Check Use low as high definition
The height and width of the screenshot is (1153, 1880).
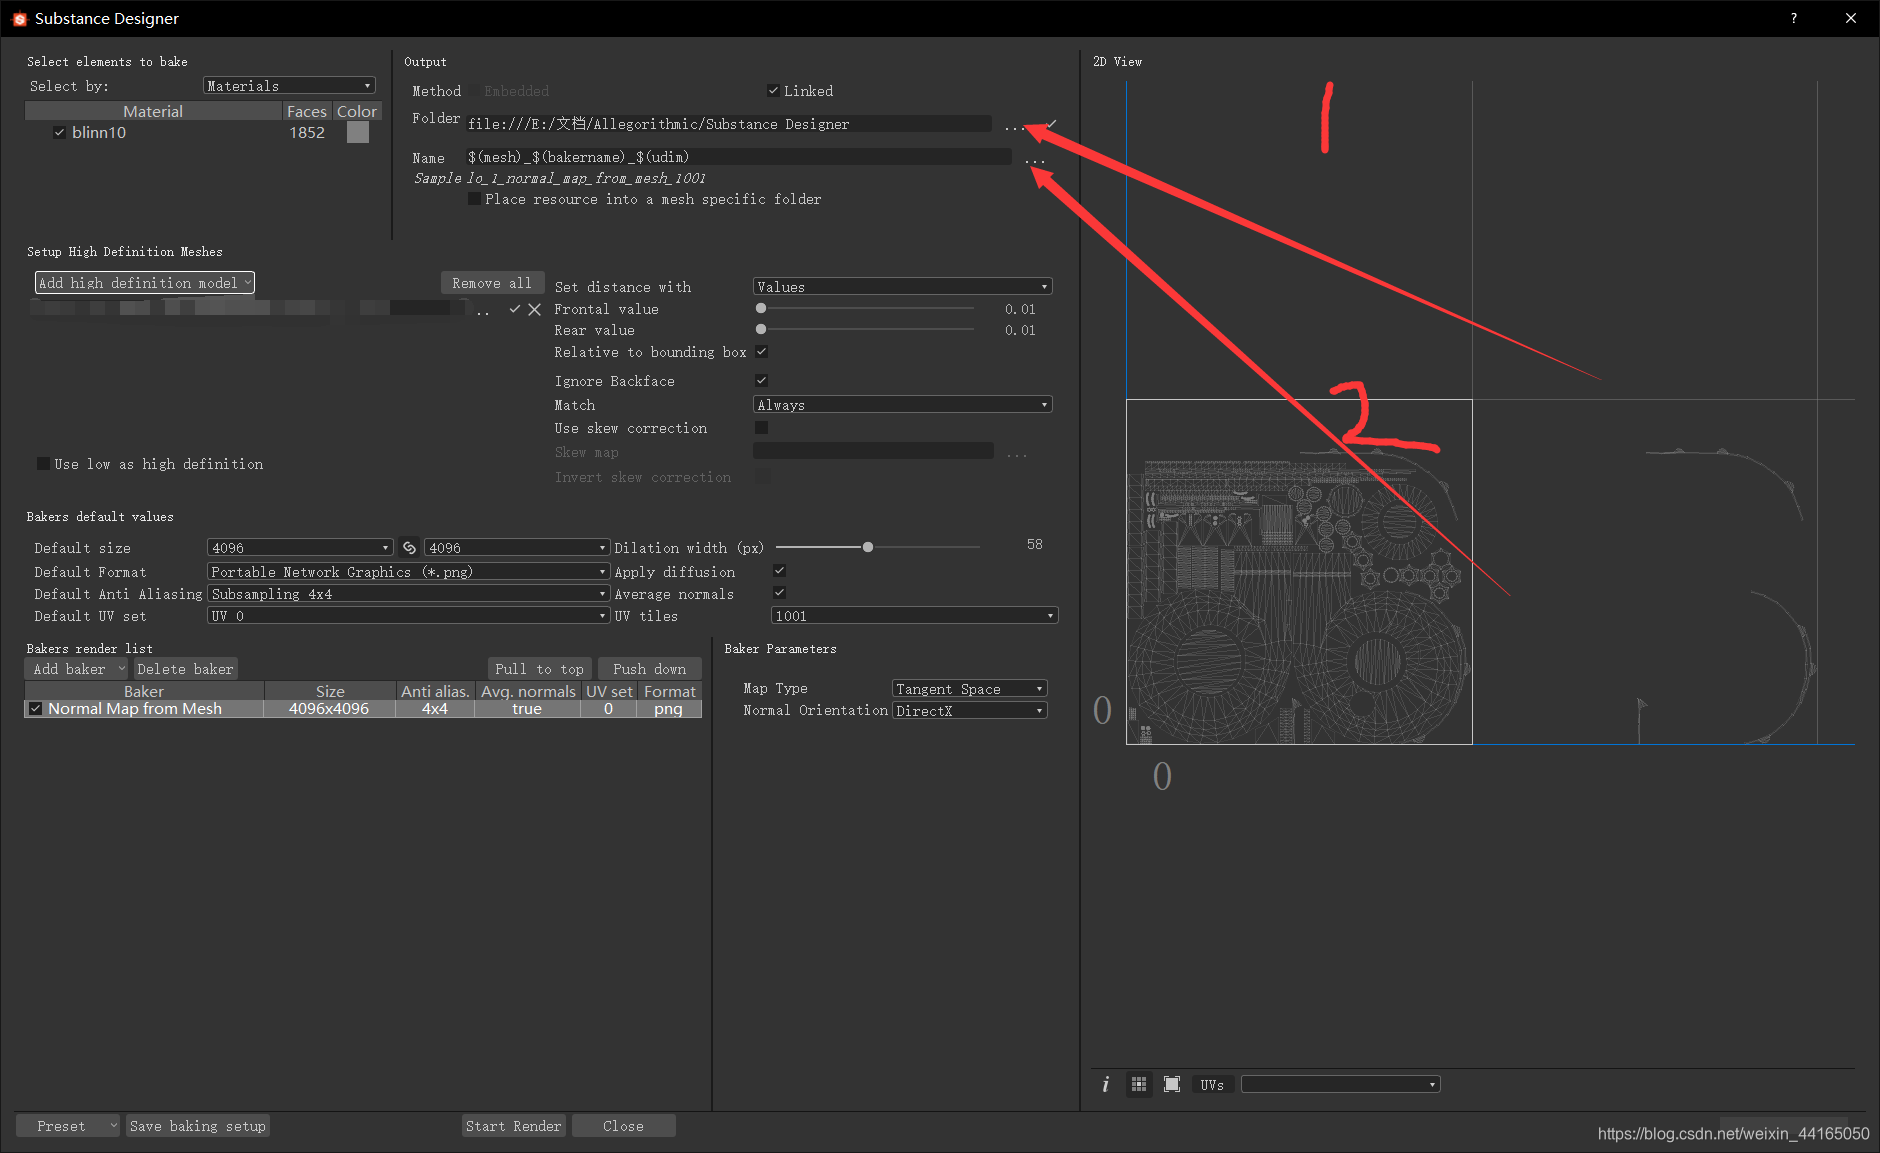click(43, 464)
